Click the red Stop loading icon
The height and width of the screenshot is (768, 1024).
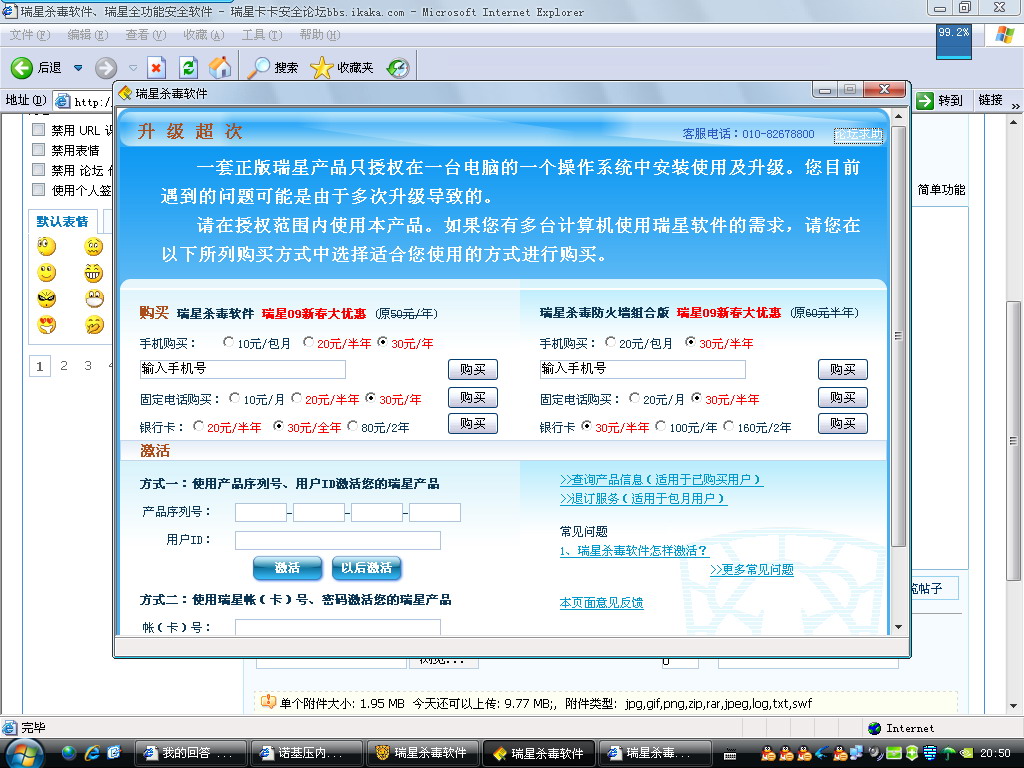[156, 67]
